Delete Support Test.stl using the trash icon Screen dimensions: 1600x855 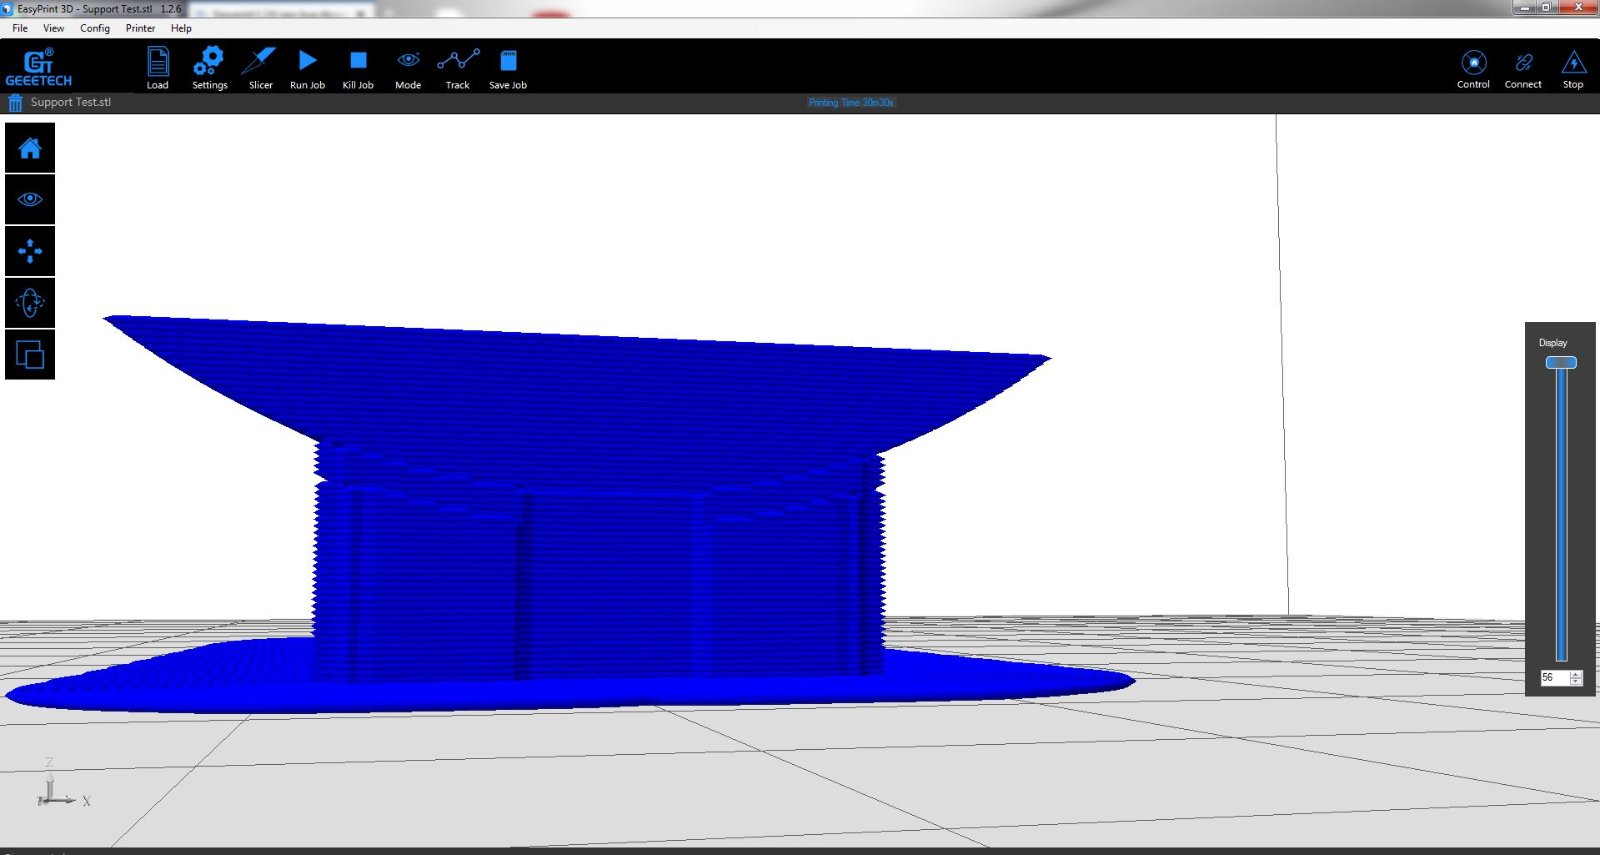click(x=15, y=103)
